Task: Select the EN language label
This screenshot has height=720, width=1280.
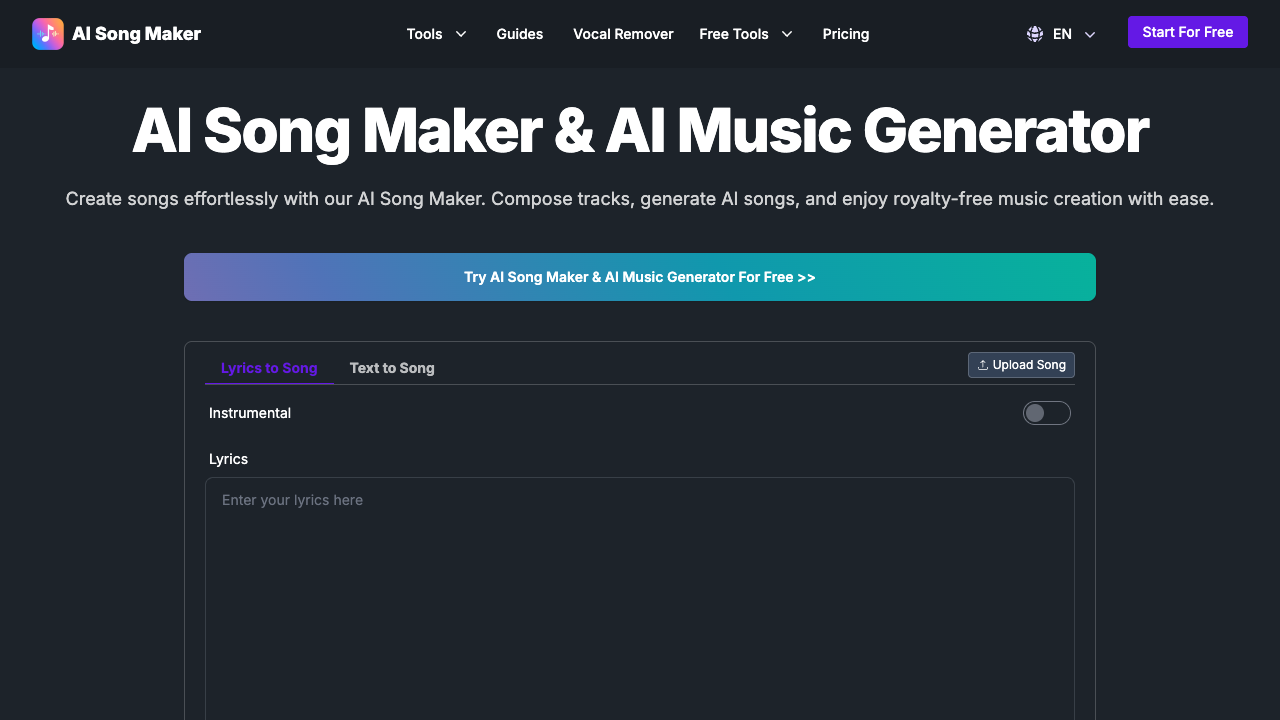Action: point(1062,34)
